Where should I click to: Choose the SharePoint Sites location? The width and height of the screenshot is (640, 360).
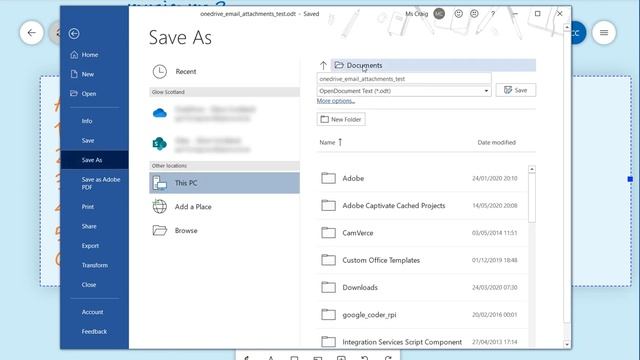[224, 144]
